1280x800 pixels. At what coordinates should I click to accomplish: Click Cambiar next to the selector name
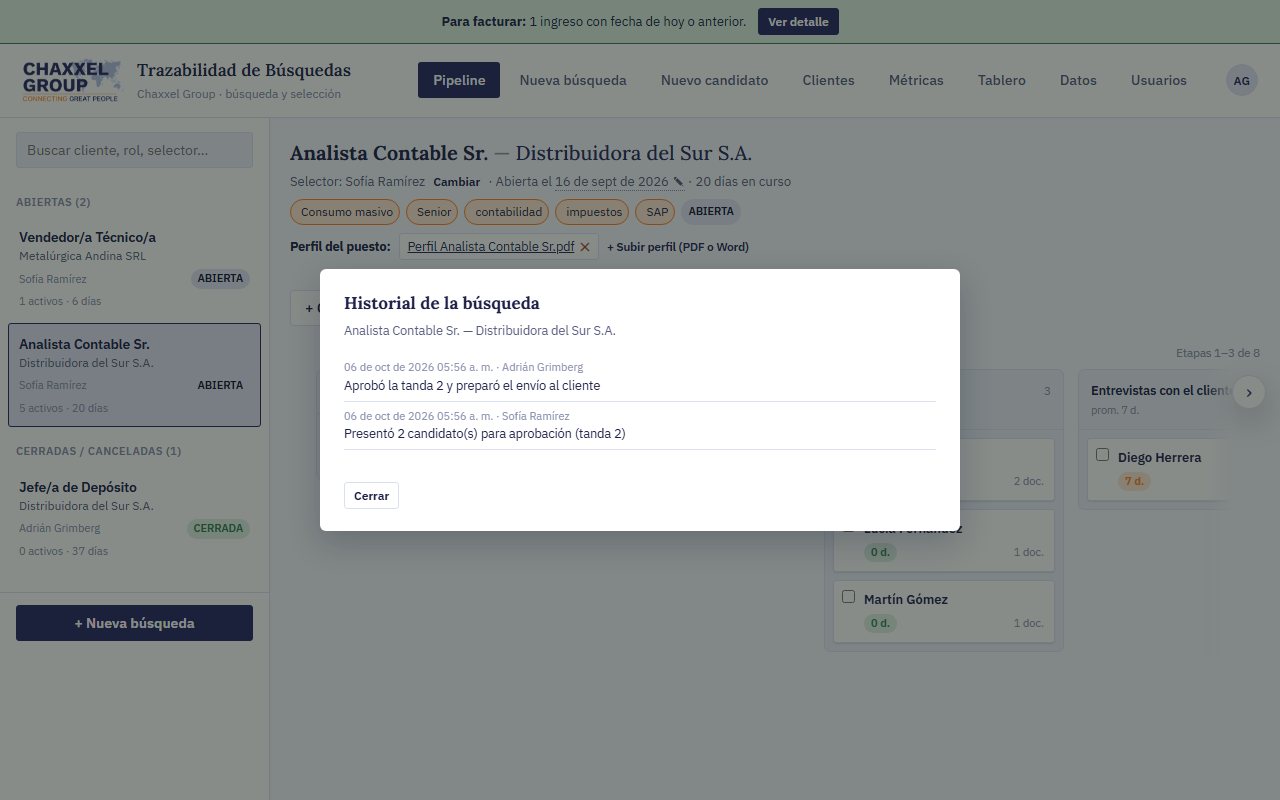pyautogui.click(x=456, y=182)
